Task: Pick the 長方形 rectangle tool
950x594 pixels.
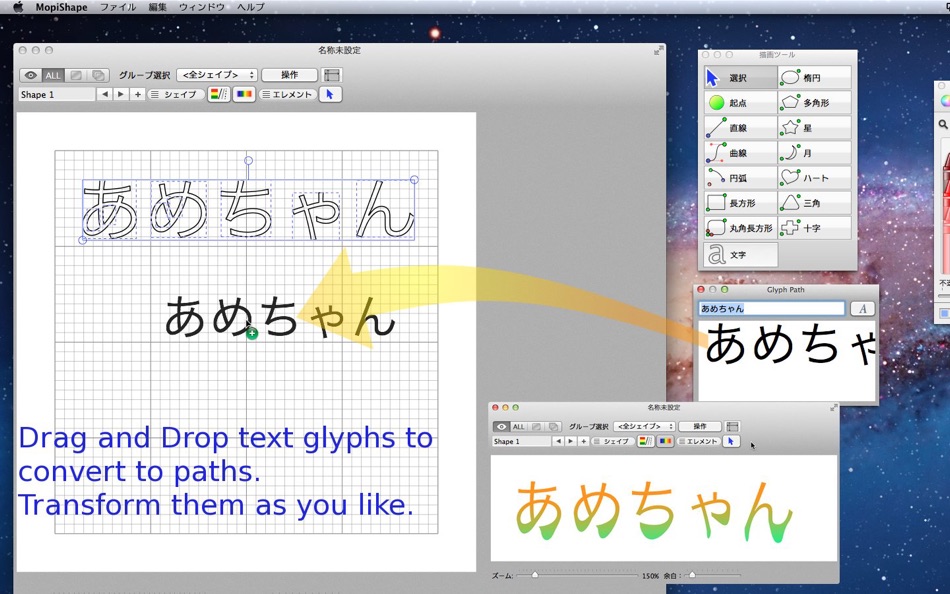Action: [x=740, y=203]
